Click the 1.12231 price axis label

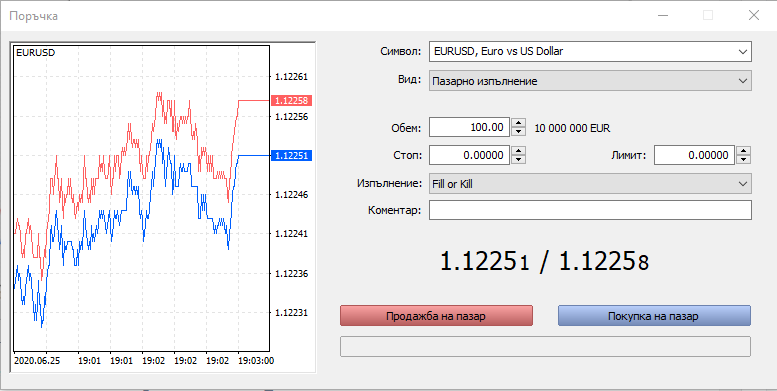pyautogui.click(x=291, y=313)
